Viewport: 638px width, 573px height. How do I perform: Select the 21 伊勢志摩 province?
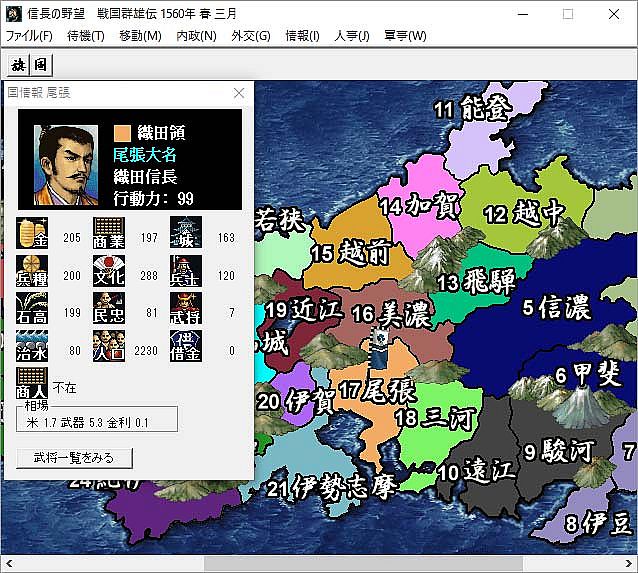pos(331,487)
